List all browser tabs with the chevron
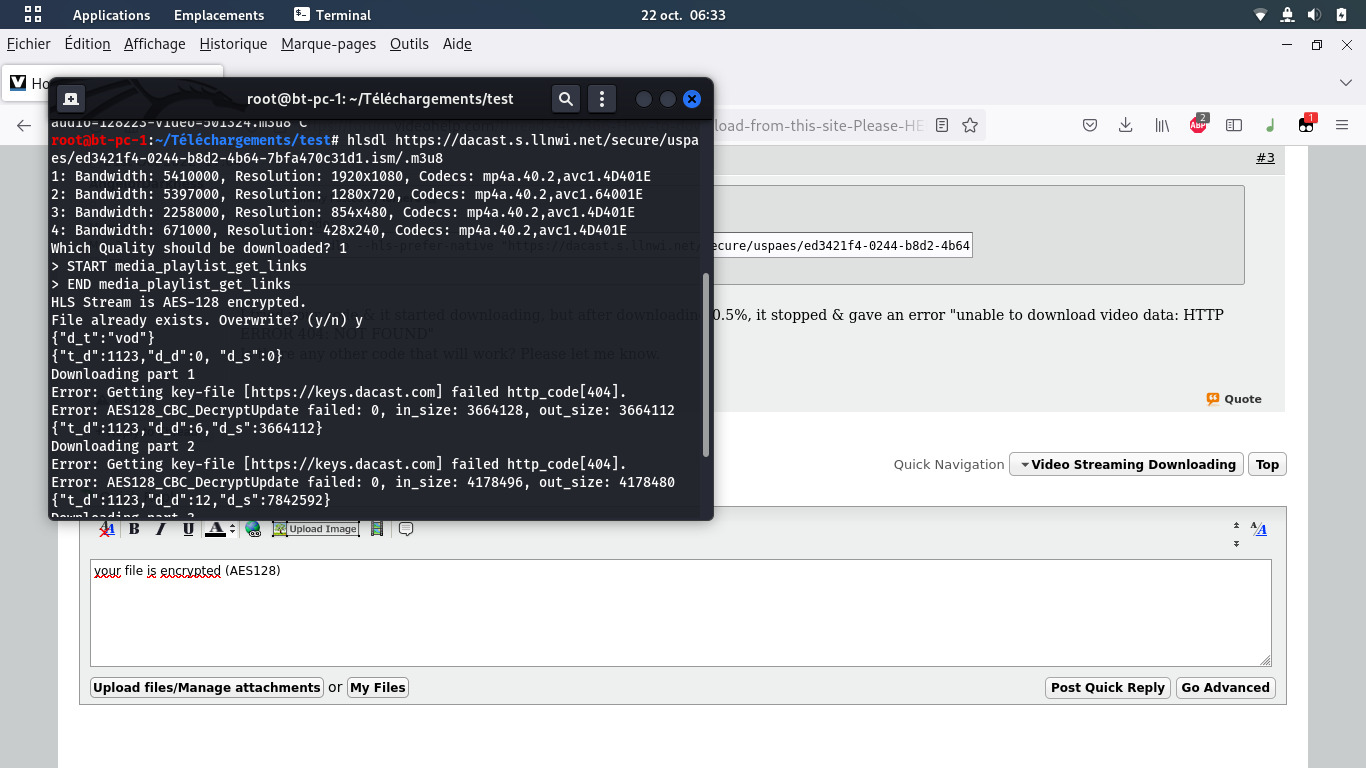 [1346, 83]
